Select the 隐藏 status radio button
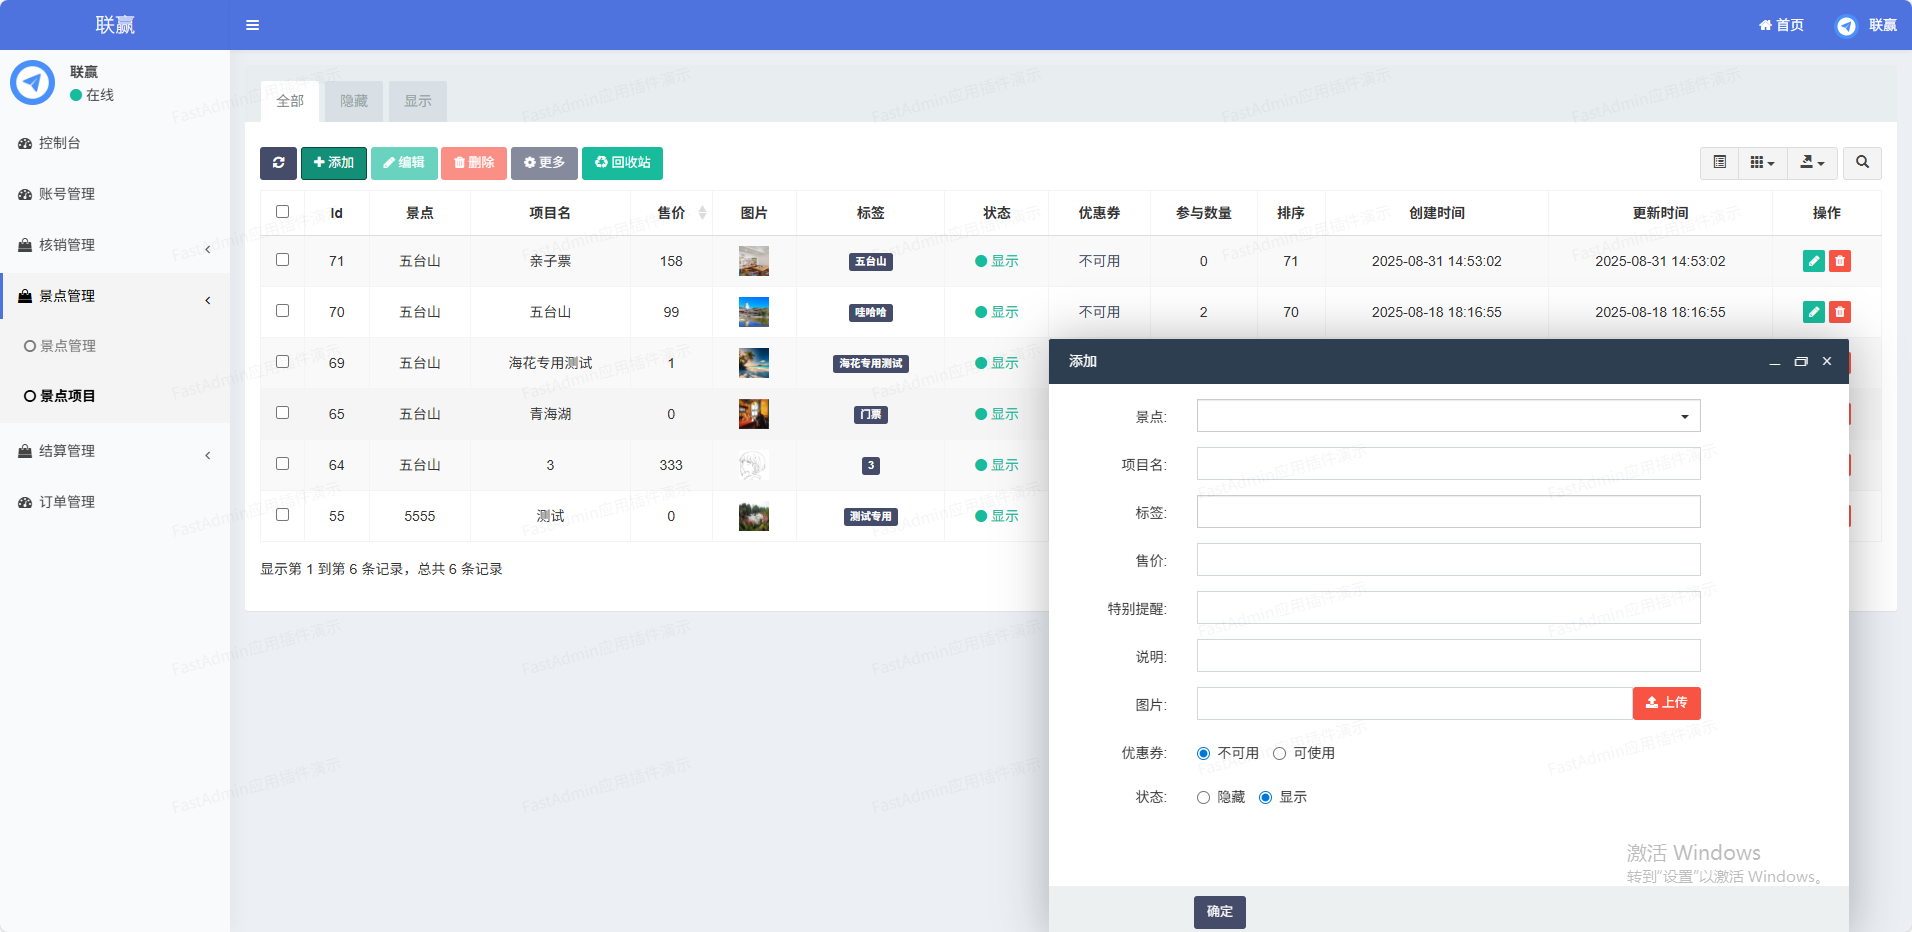 tap(1203, 798)
